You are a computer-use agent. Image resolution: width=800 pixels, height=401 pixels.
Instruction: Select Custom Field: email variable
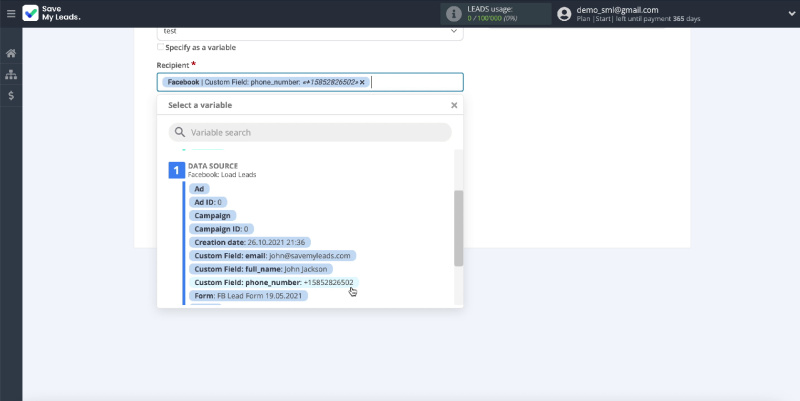tap(272, 256)
